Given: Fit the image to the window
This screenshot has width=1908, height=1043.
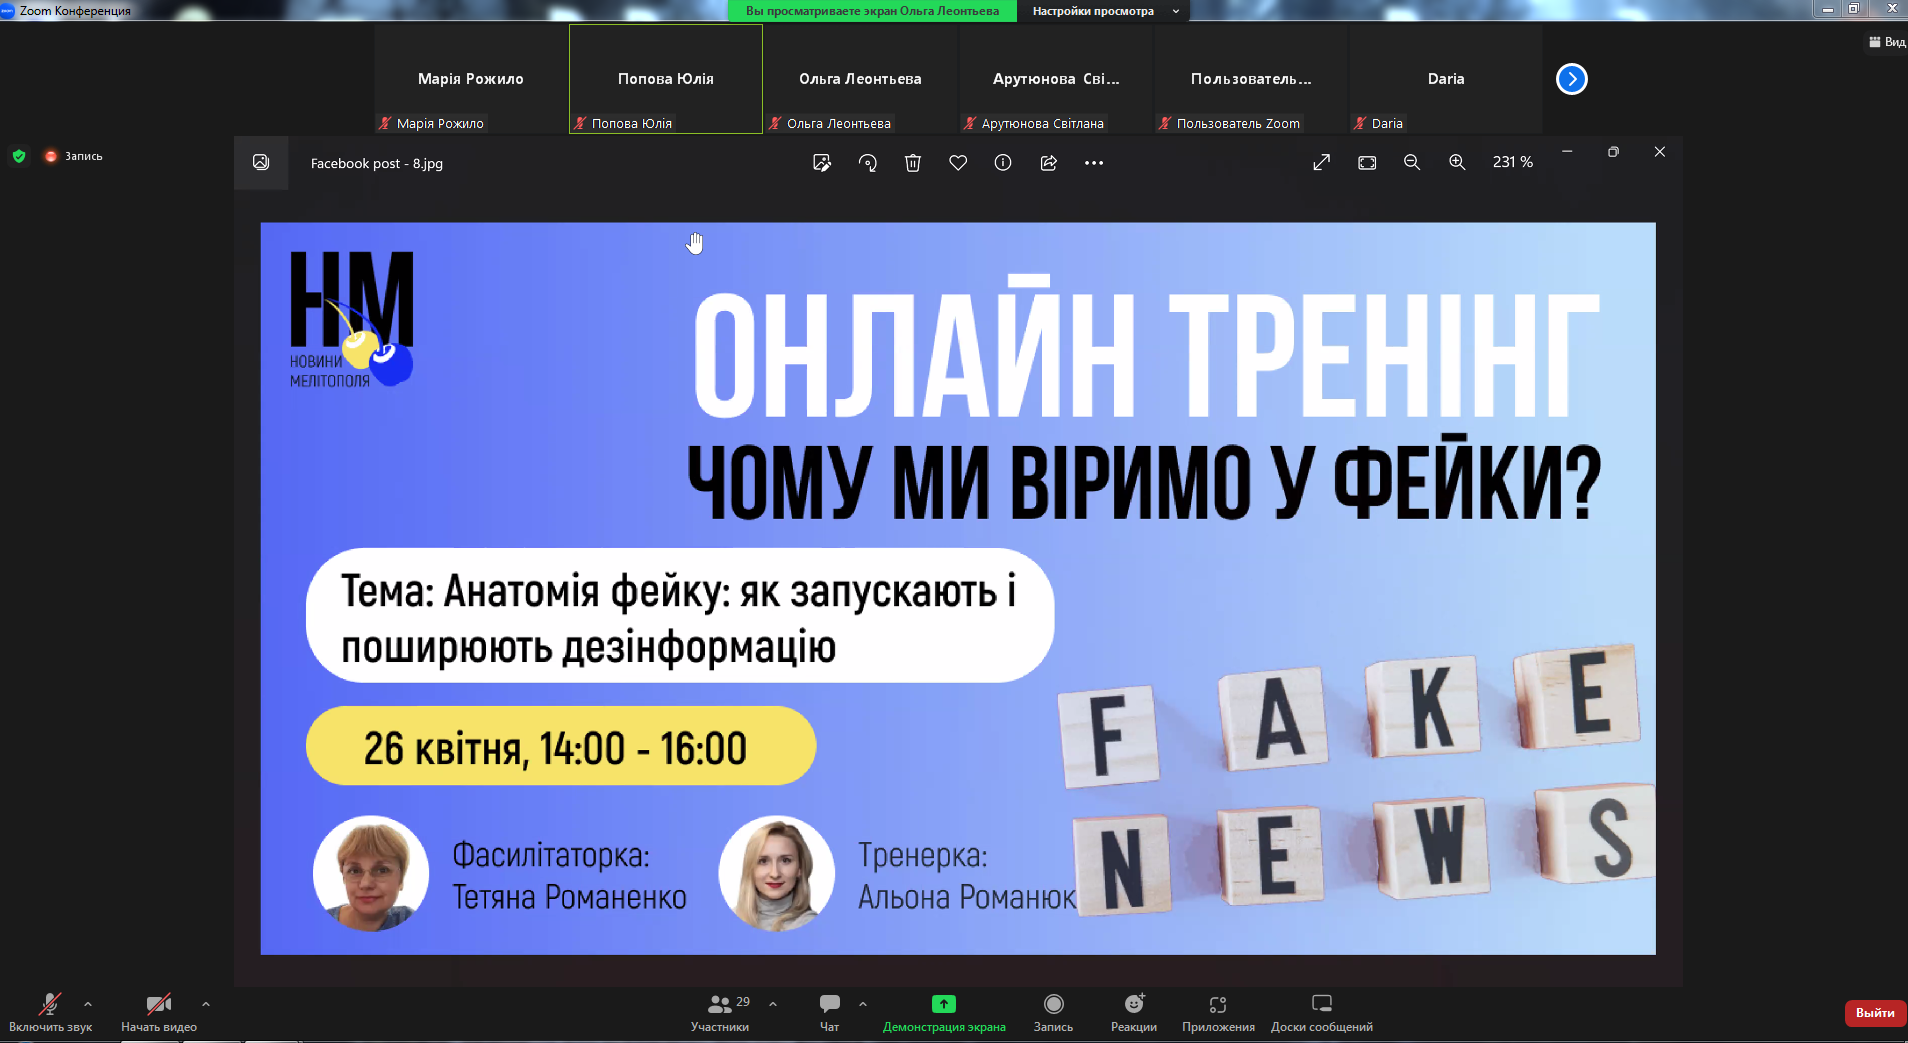Looking at the screenshot, I should (x=1366, y=162).
